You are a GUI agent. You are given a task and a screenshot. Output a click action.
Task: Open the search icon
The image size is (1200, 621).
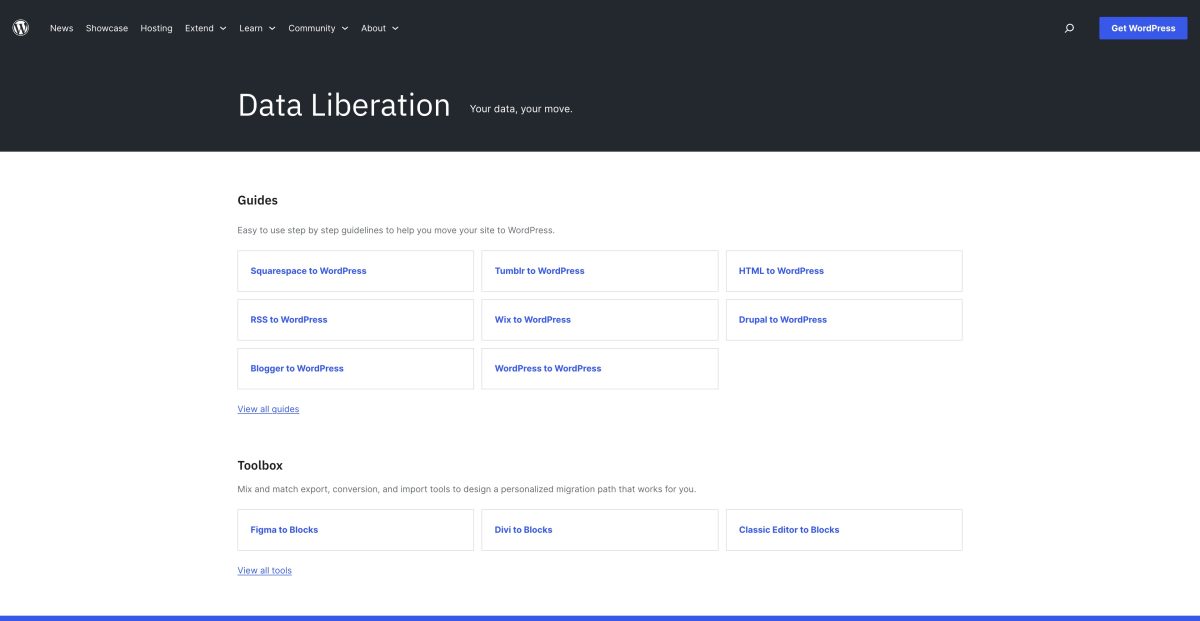click(x=1068, y=27)
